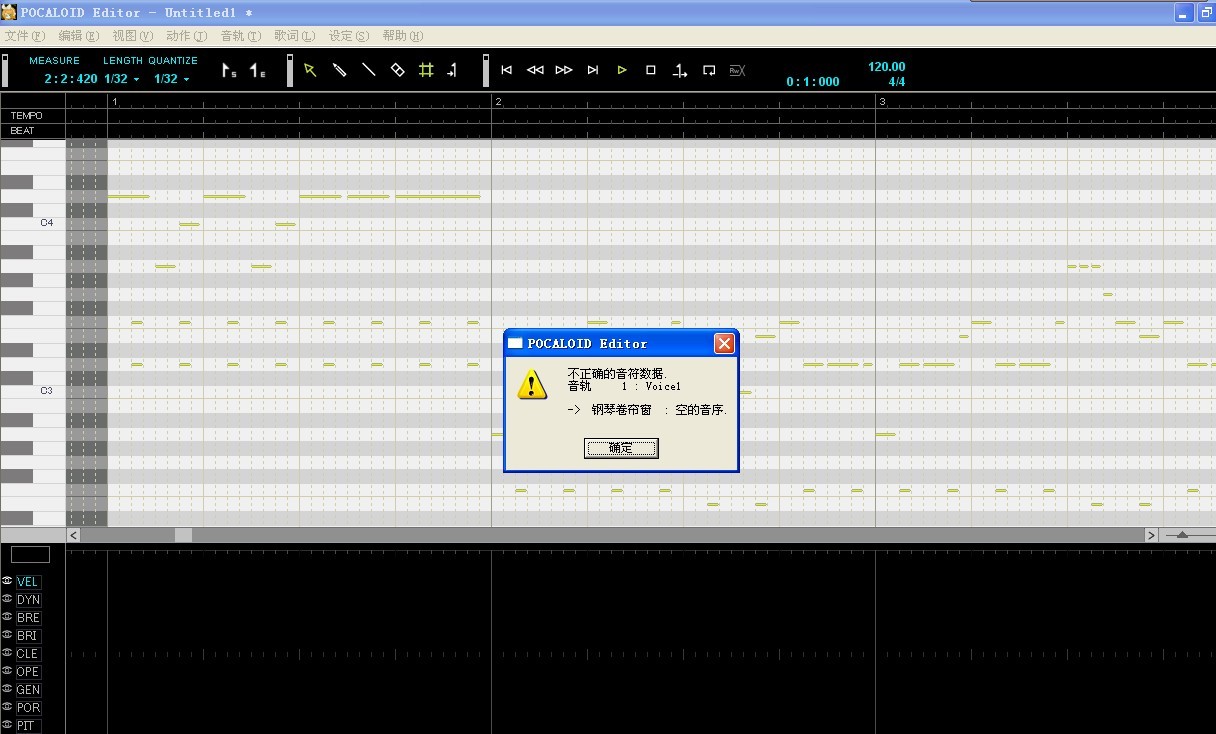Click 确定 to dismiss the error dialog
The image size is (1216, 734).
coord(621,448)
